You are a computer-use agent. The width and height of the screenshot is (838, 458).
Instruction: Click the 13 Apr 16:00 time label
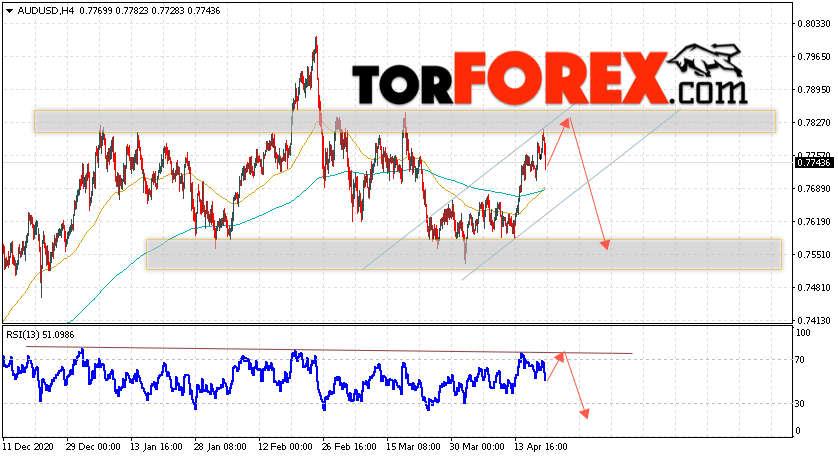[540, 447]
